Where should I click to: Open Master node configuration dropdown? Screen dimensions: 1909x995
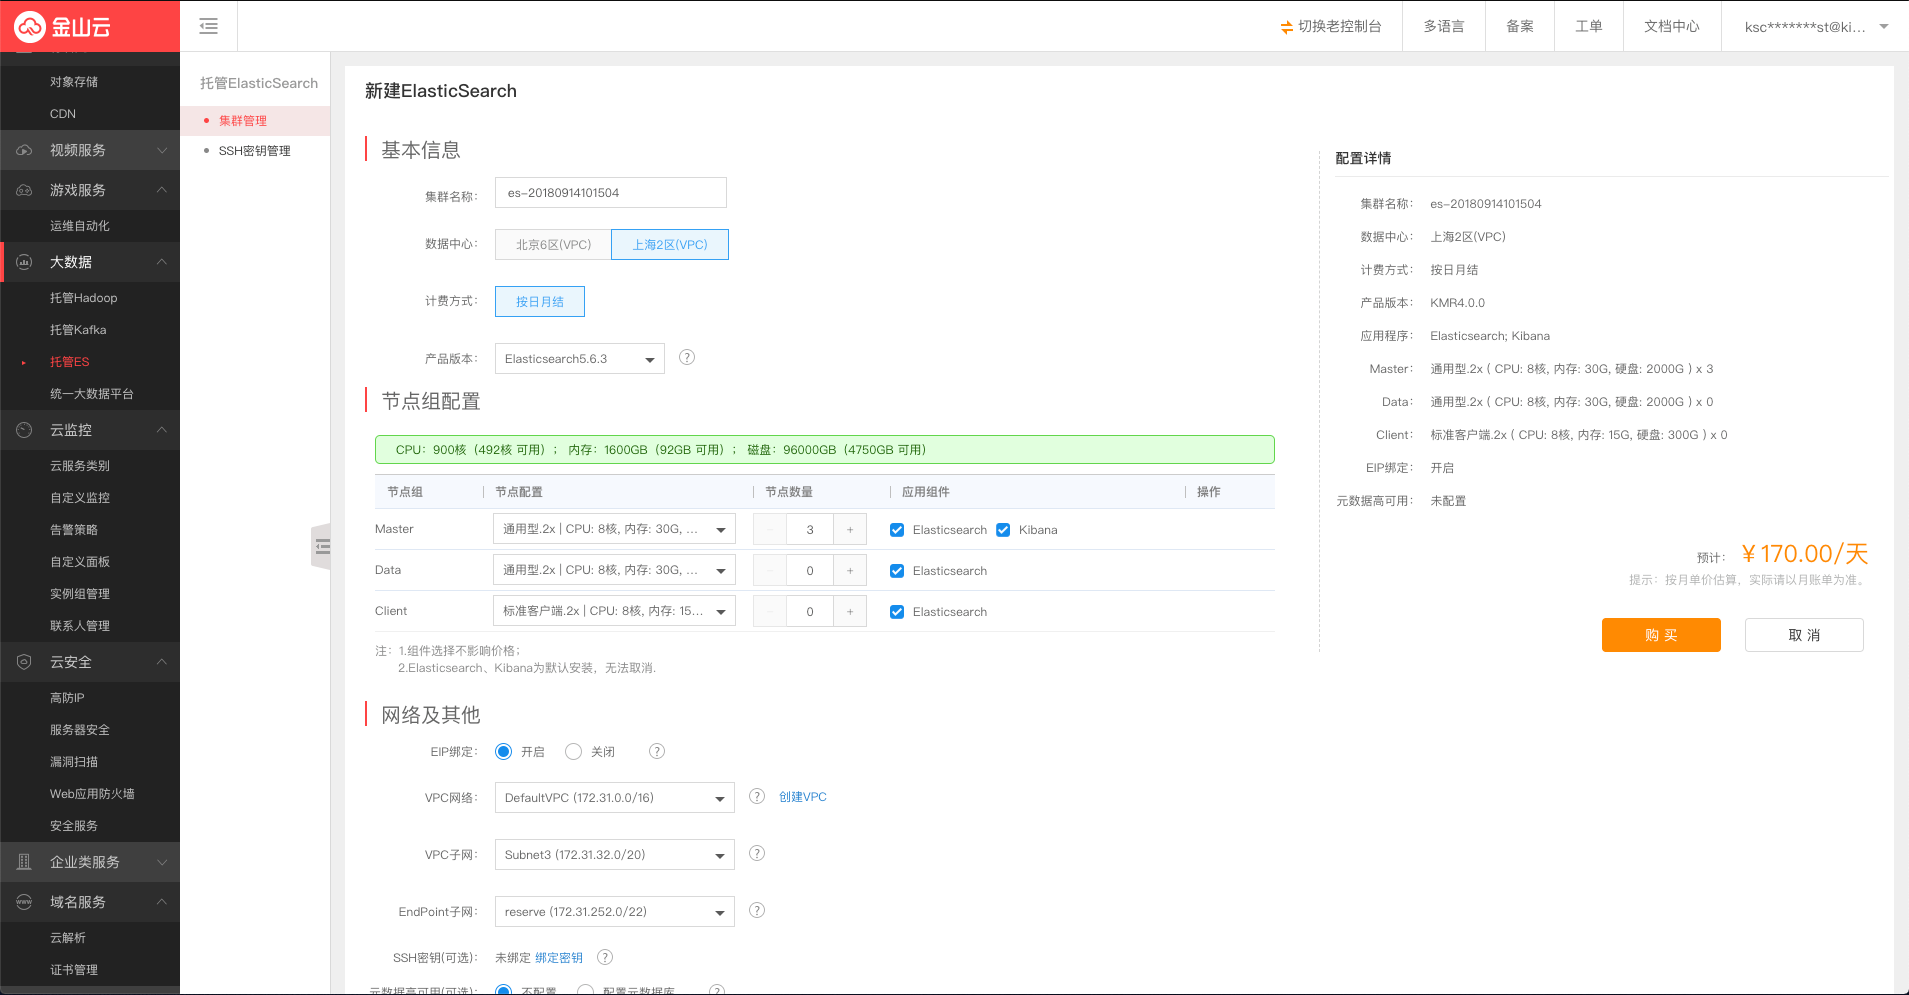614,529
